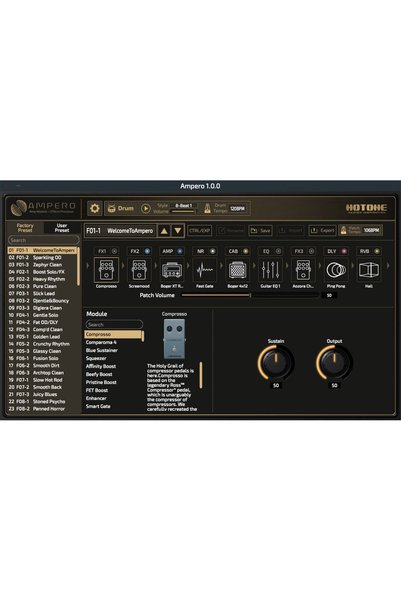Click the Export button
The height and width of the screenshot is (601, 401).
pyautogui.click(x=322, y=230)
